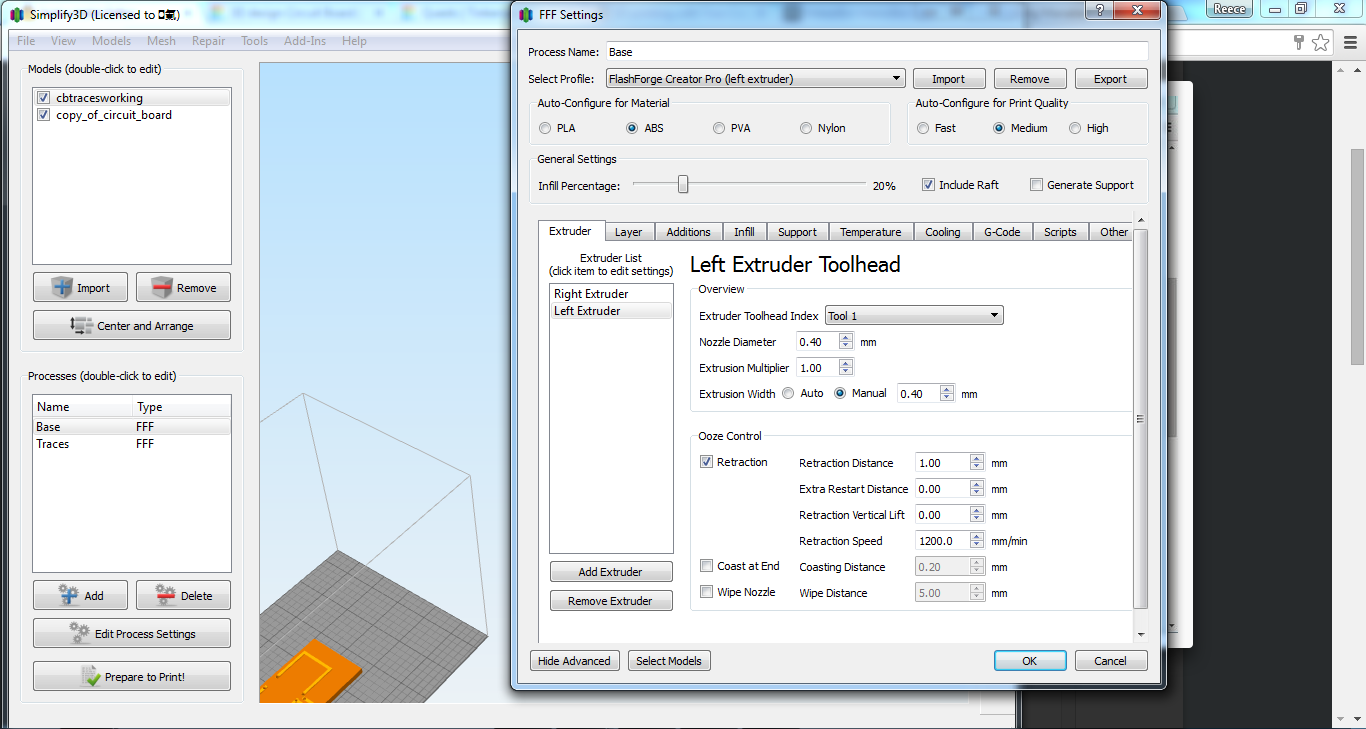Select Fast print quality
This screenshot has height=729, width=1366.
click(x=923, y=128)
